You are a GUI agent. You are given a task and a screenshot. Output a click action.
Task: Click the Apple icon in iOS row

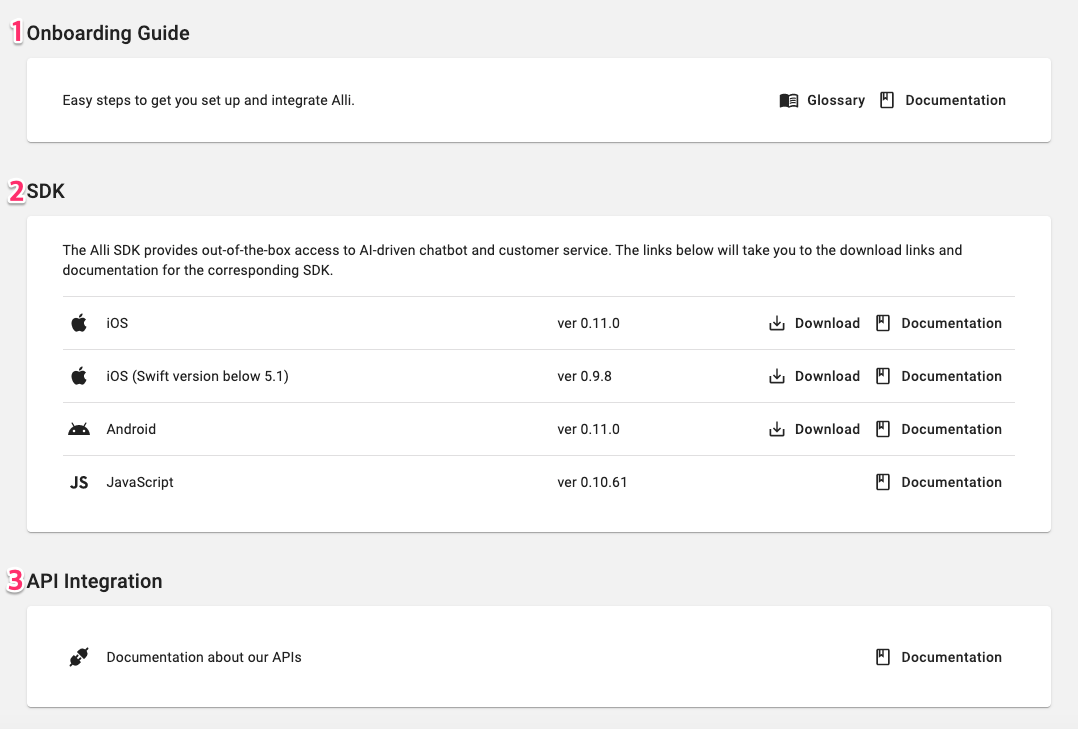click(79, 324)
